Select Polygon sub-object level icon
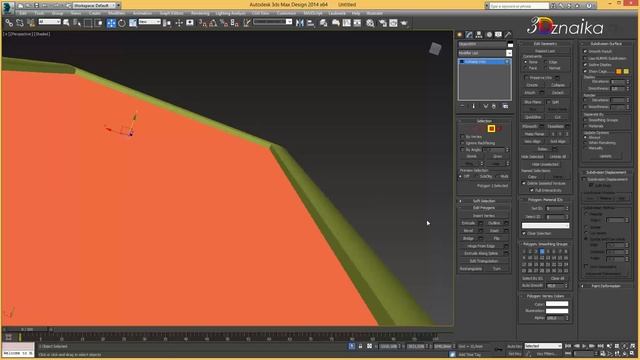640x360 pixels. pyautogui.click(x=491, y=129)
